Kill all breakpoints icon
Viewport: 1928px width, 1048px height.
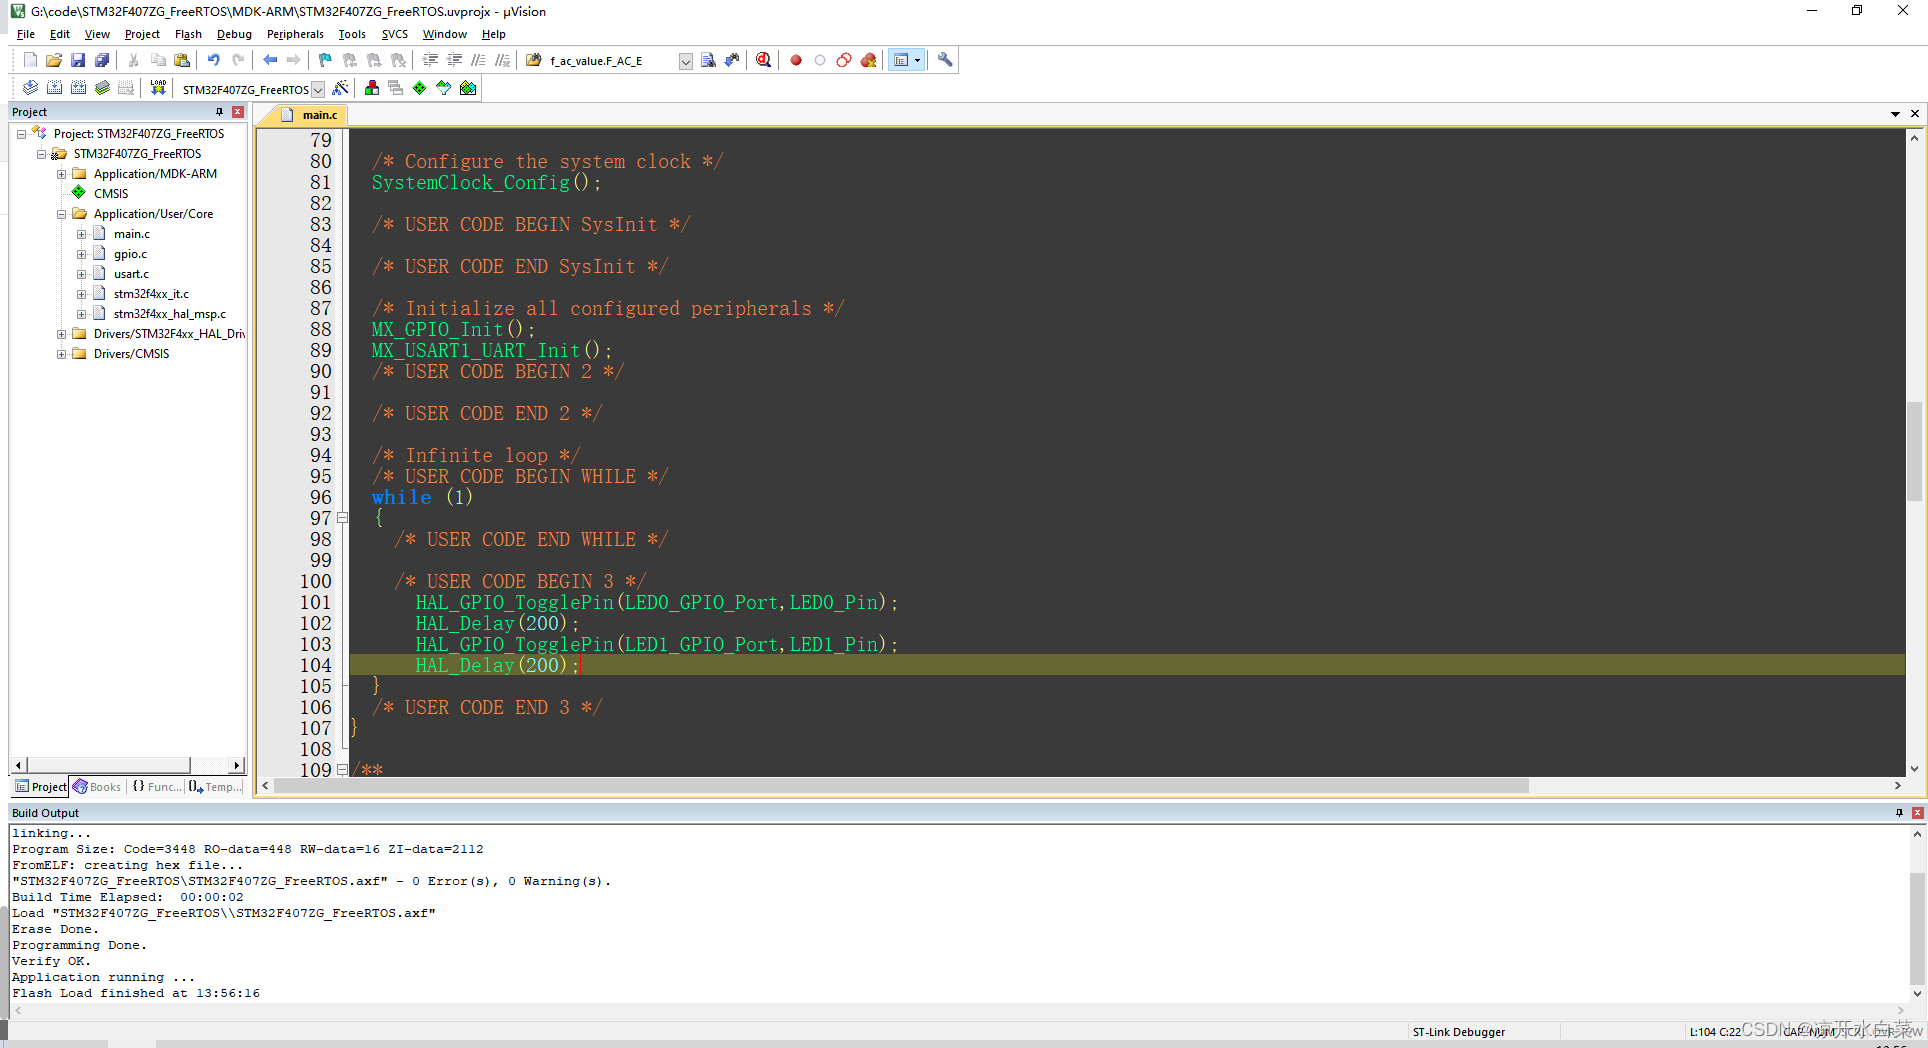[x=868, y=60]
